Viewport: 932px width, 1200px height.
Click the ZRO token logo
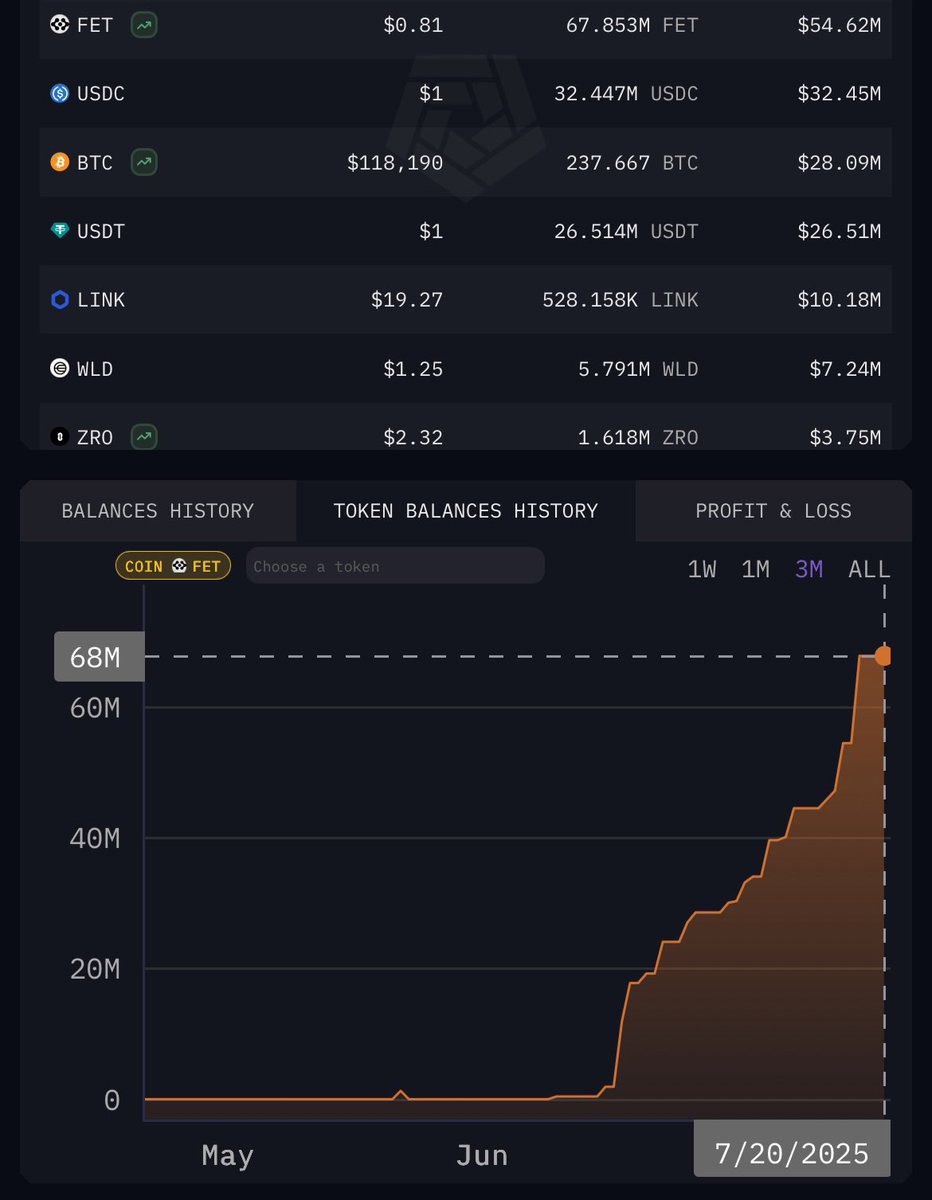click(x=60, y=437)
